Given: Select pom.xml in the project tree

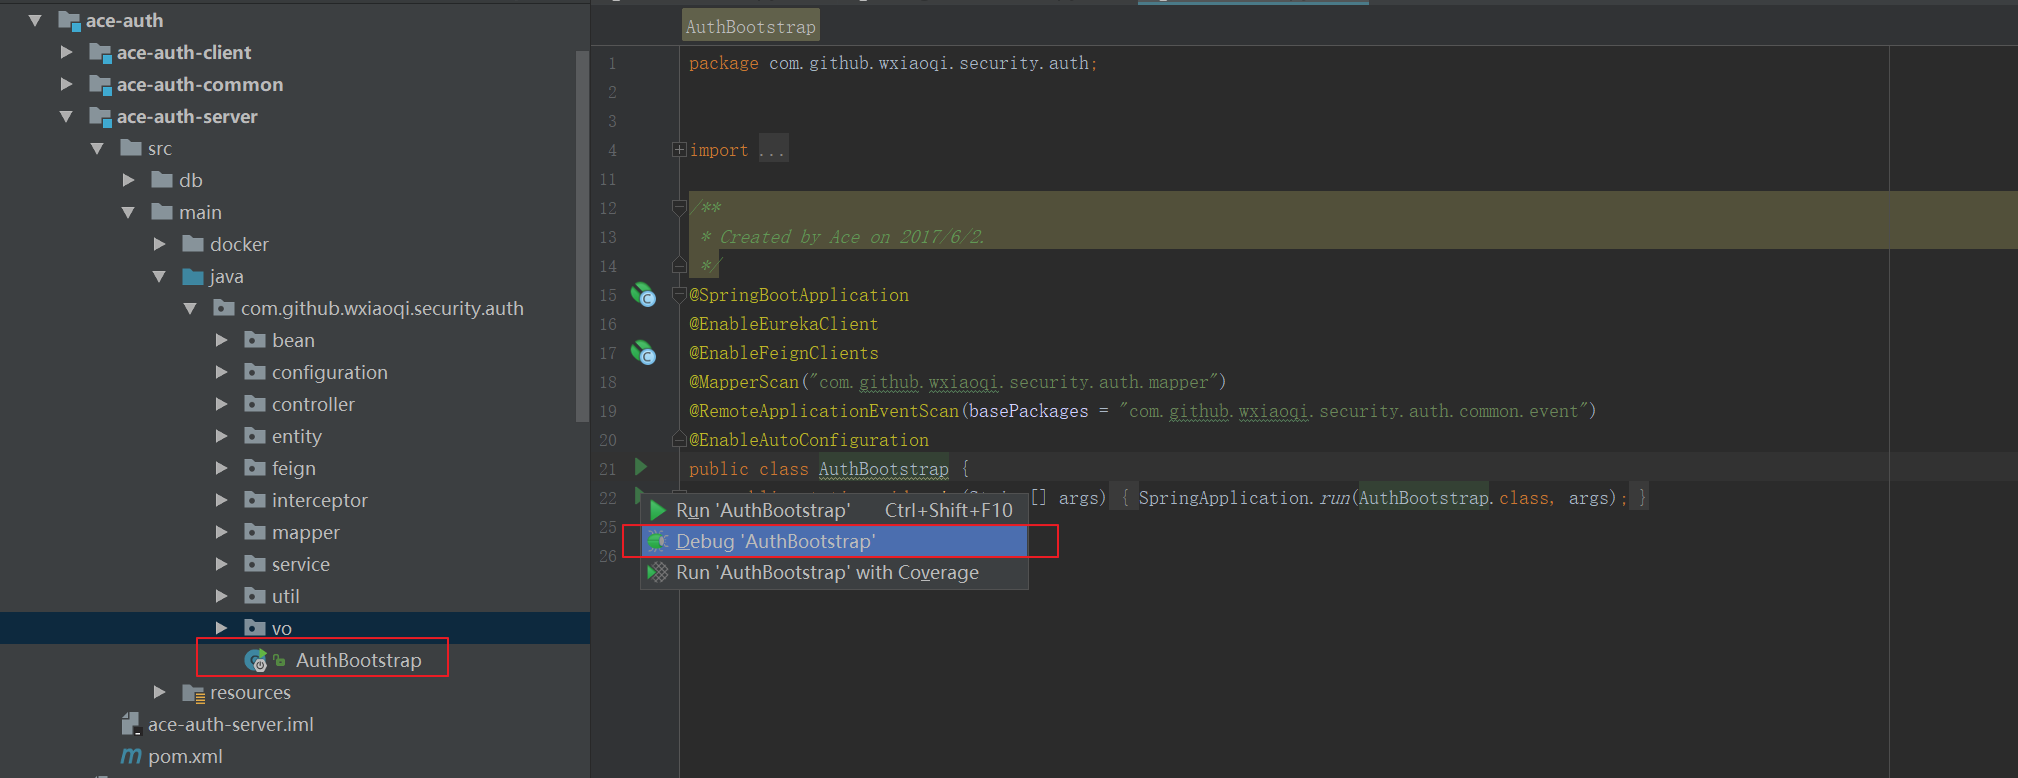Looking at the screenshot, I should 185,756.
